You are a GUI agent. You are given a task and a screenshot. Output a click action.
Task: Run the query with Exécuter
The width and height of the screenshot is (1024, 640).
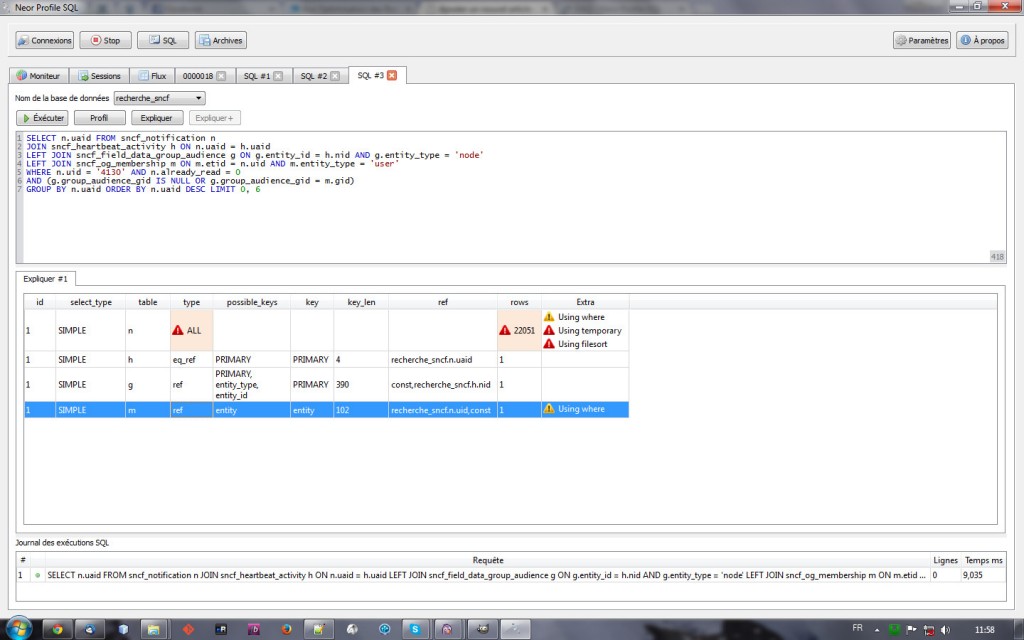click(x=43, y=118)
